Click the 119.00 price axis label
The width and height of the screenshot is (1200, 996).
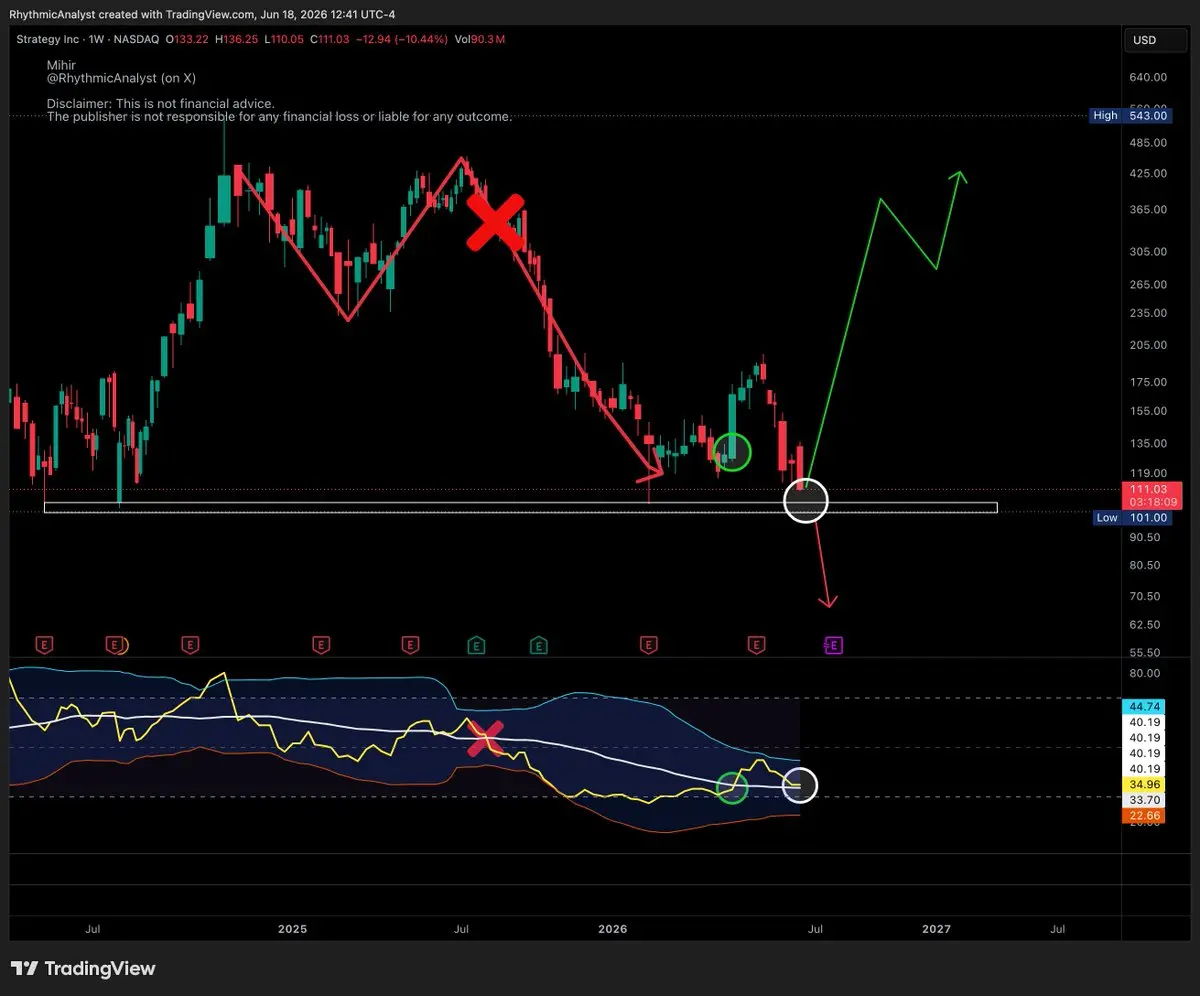[1148, 473]
